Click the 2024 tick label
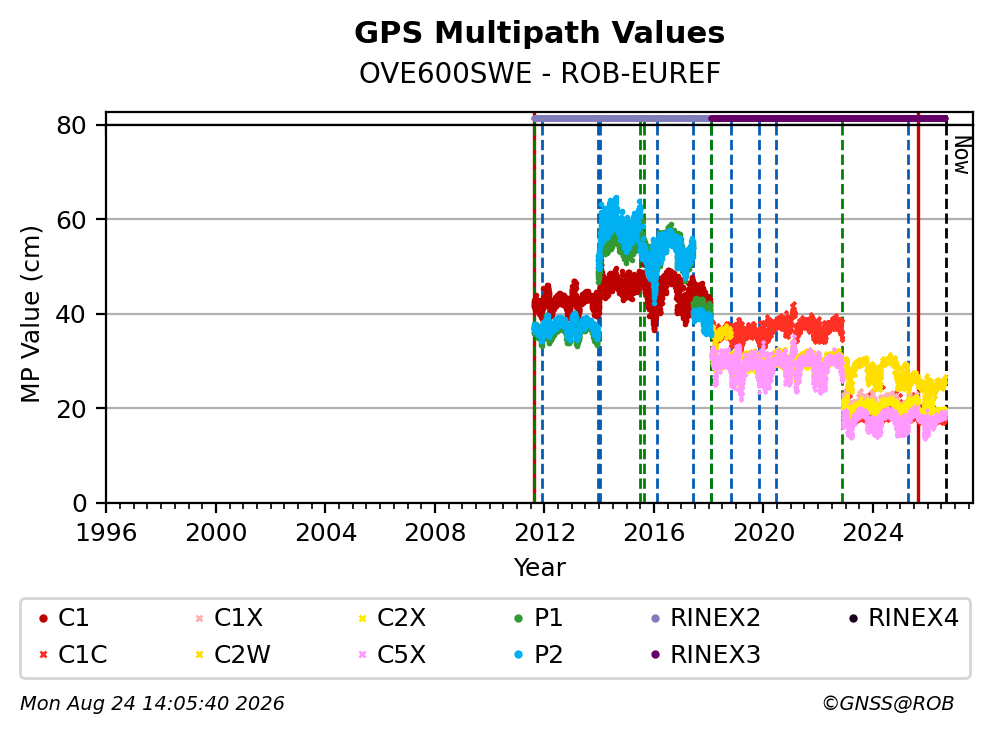The height and width of the screenshot is (734, 992). pyautogui.click(x=873, y=533)
